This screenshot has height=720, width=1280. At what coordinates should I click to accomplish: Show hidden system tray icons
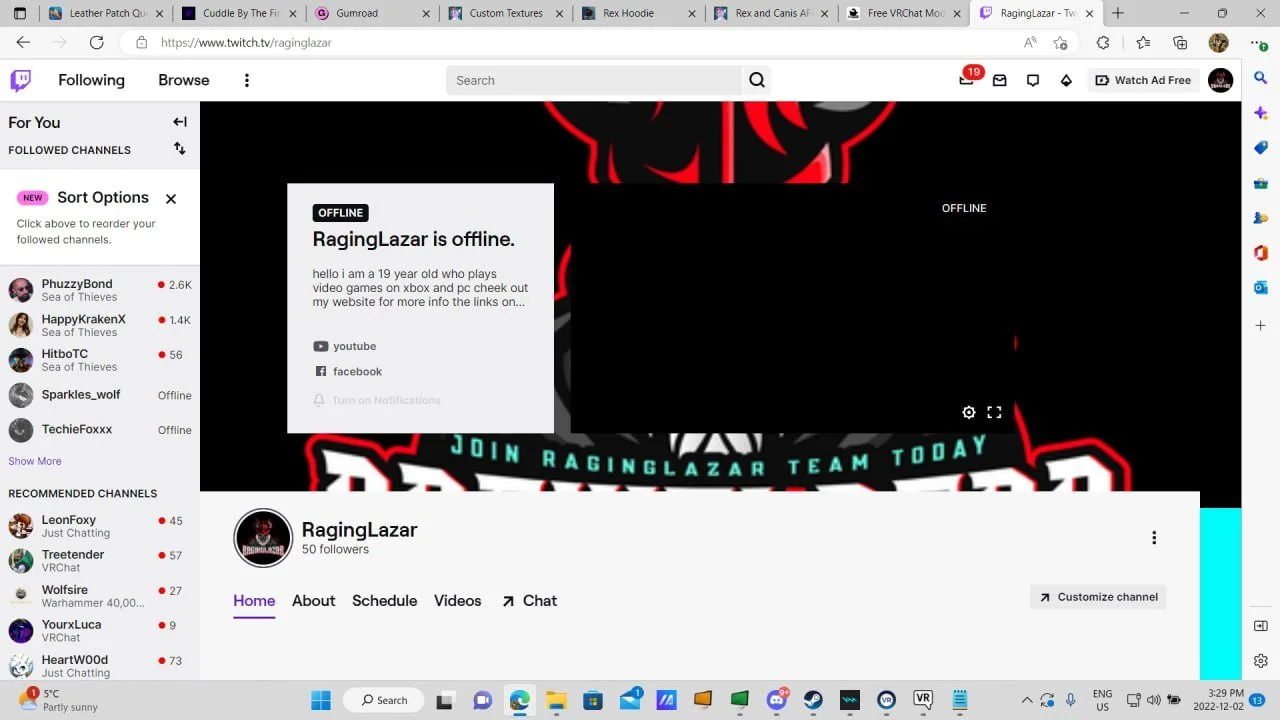[1026, 700]
